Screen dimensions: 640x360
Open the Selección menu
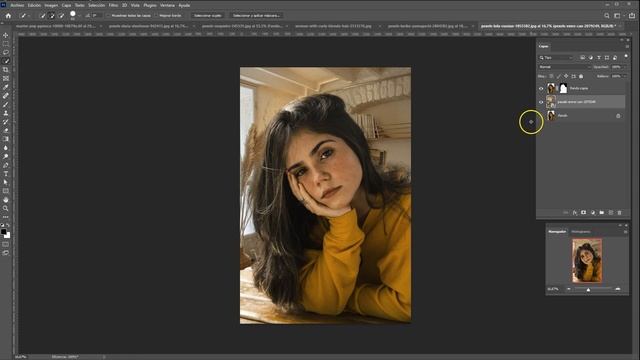[96, 5]
